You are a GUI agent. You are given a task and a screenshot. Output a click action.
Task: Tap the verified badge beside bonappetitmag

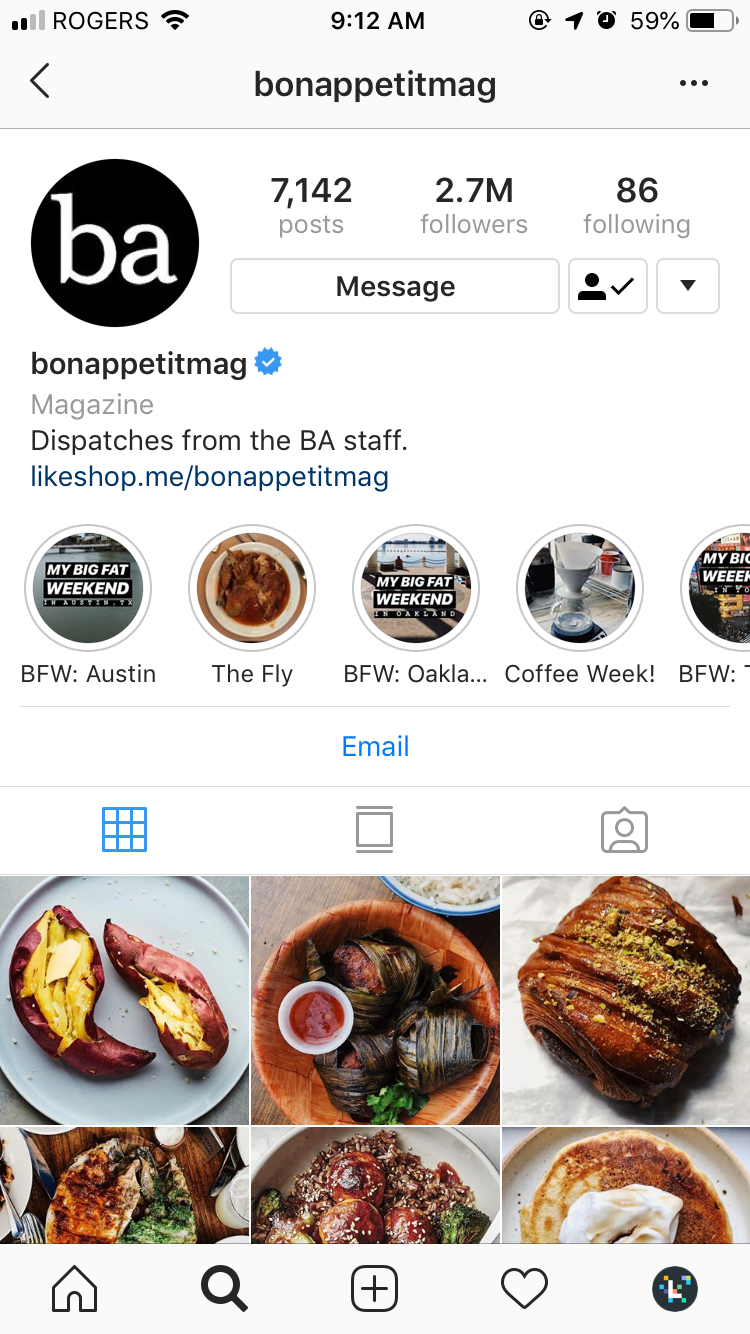click(268, 362)
